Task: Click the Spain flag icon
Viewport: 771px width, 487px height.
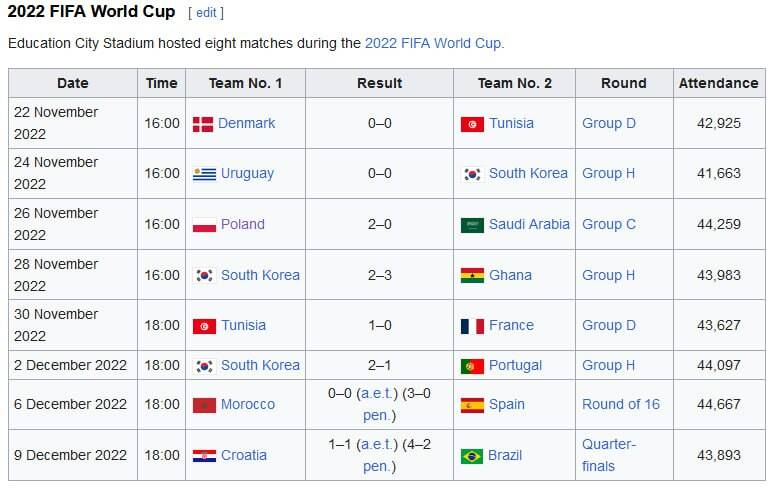Action: click(x=472, y=405)
